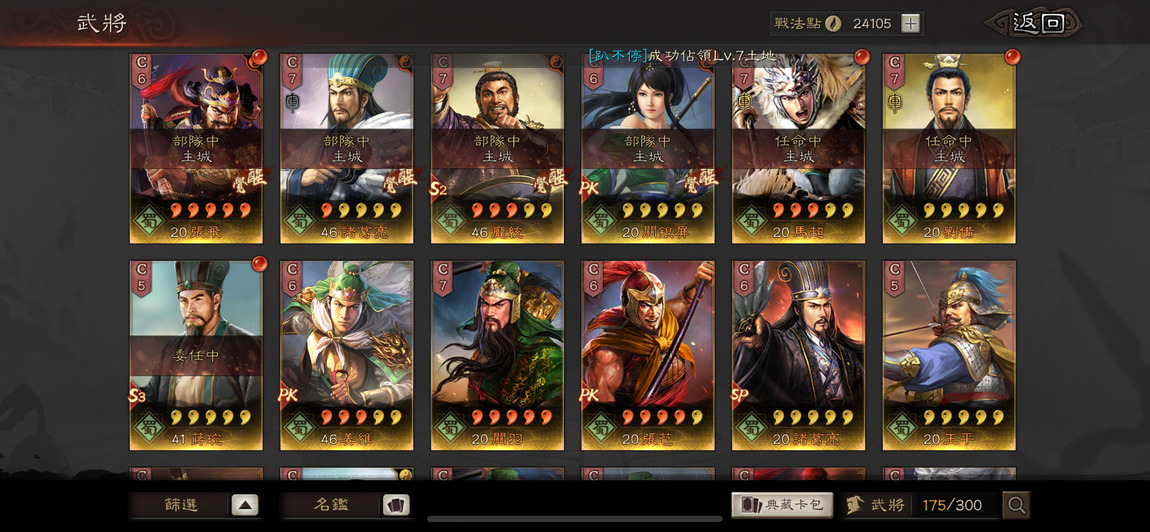Open the 名鑑 tab
Viewport: 1150px width, 532px height.
tap(331, 505)
